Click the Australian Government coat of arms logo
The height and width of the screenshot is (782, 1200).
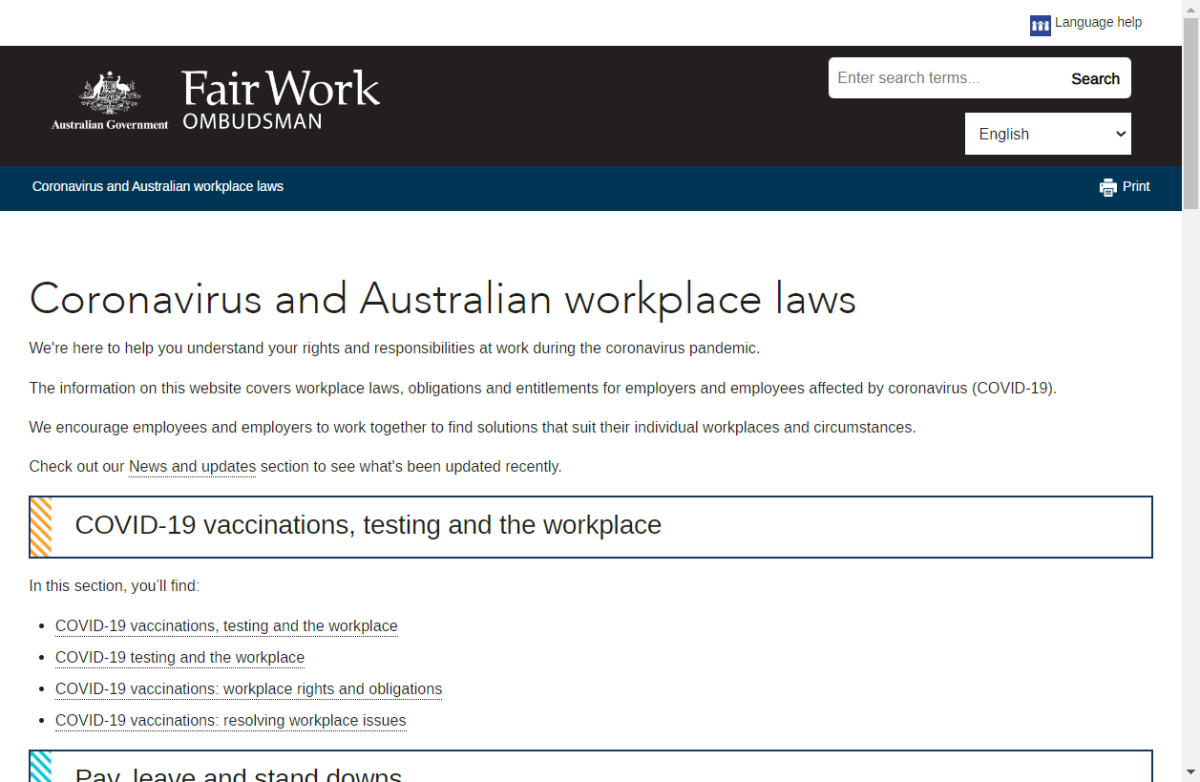110,100
